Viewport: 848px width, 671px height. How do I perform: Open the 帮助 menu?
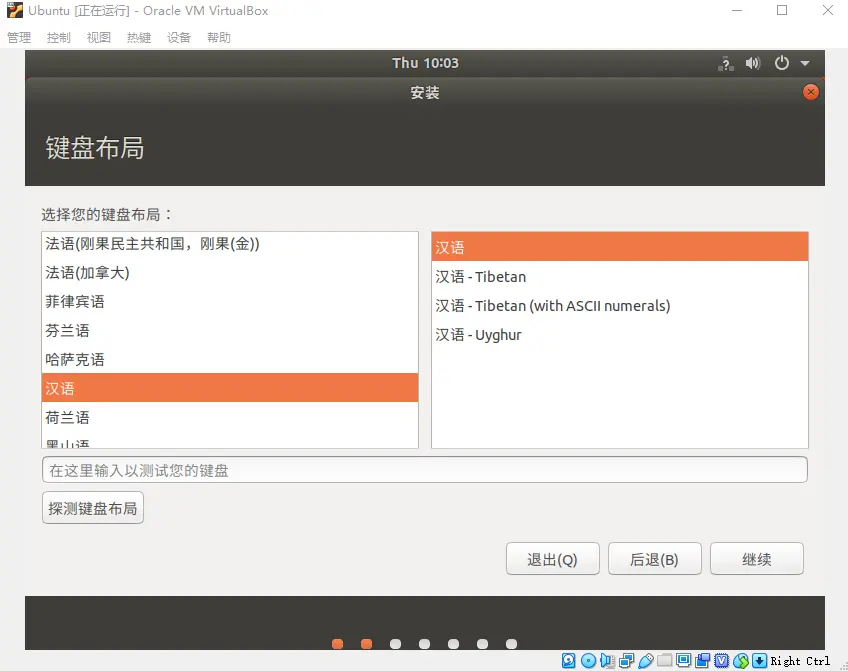coord(218,37)
